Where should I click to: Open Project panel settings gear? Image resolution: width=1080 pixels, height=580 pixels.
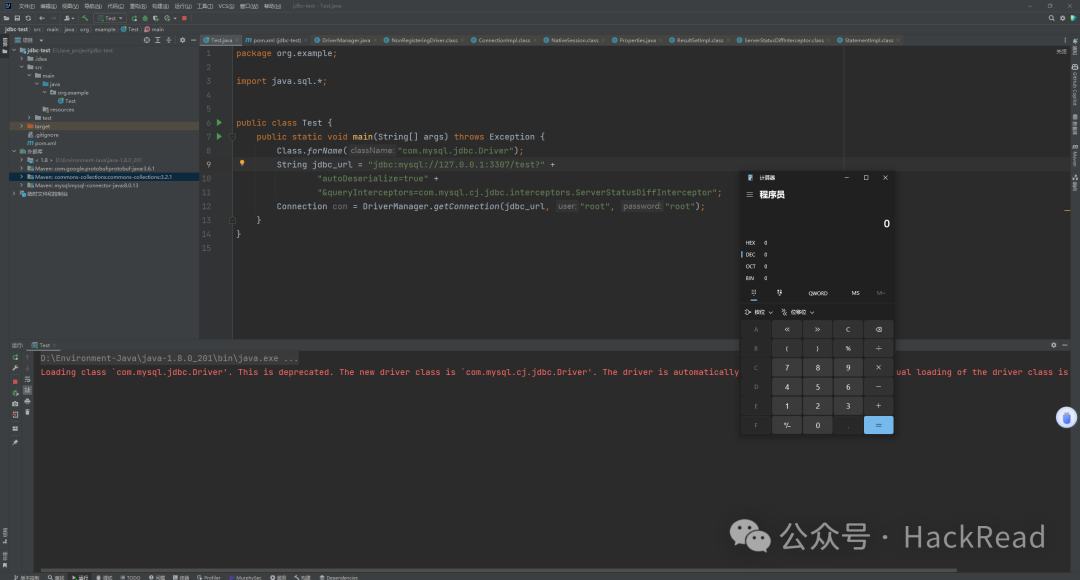(x=183, y=40)
